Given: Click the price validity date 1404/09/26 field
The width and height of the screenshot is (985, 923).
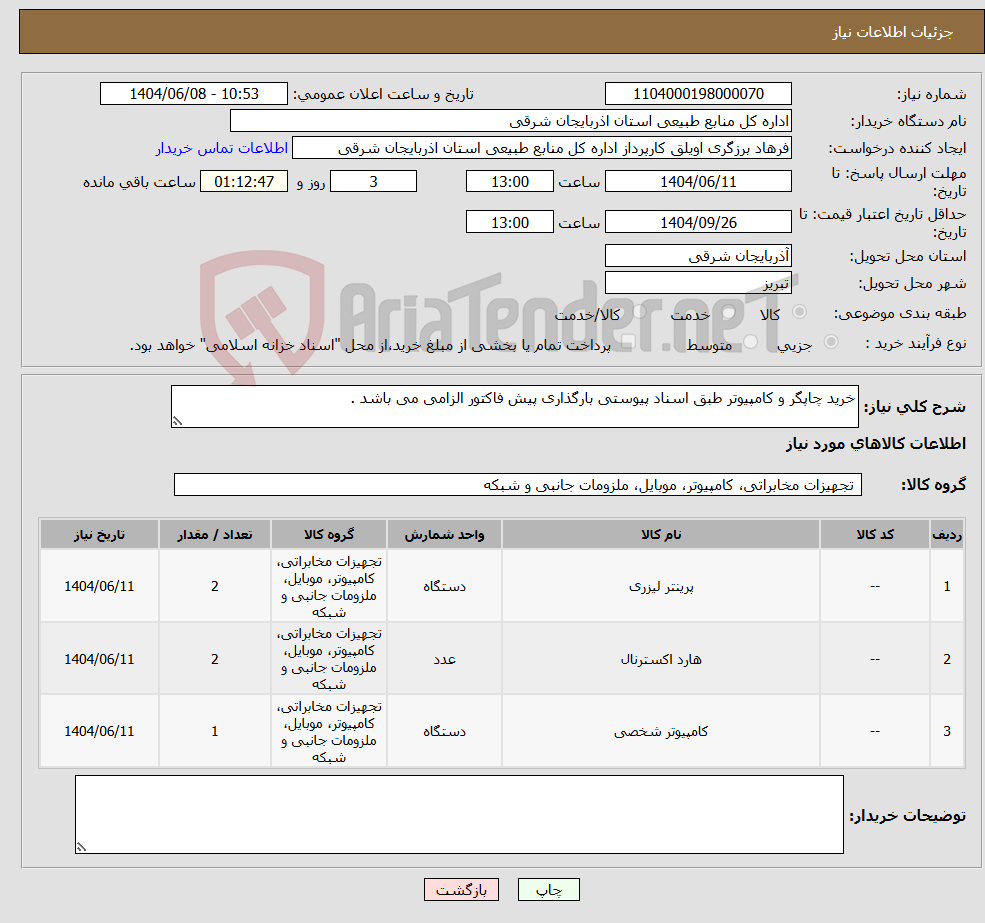Looking at the screenshot, I should click(x=698, y=222).
